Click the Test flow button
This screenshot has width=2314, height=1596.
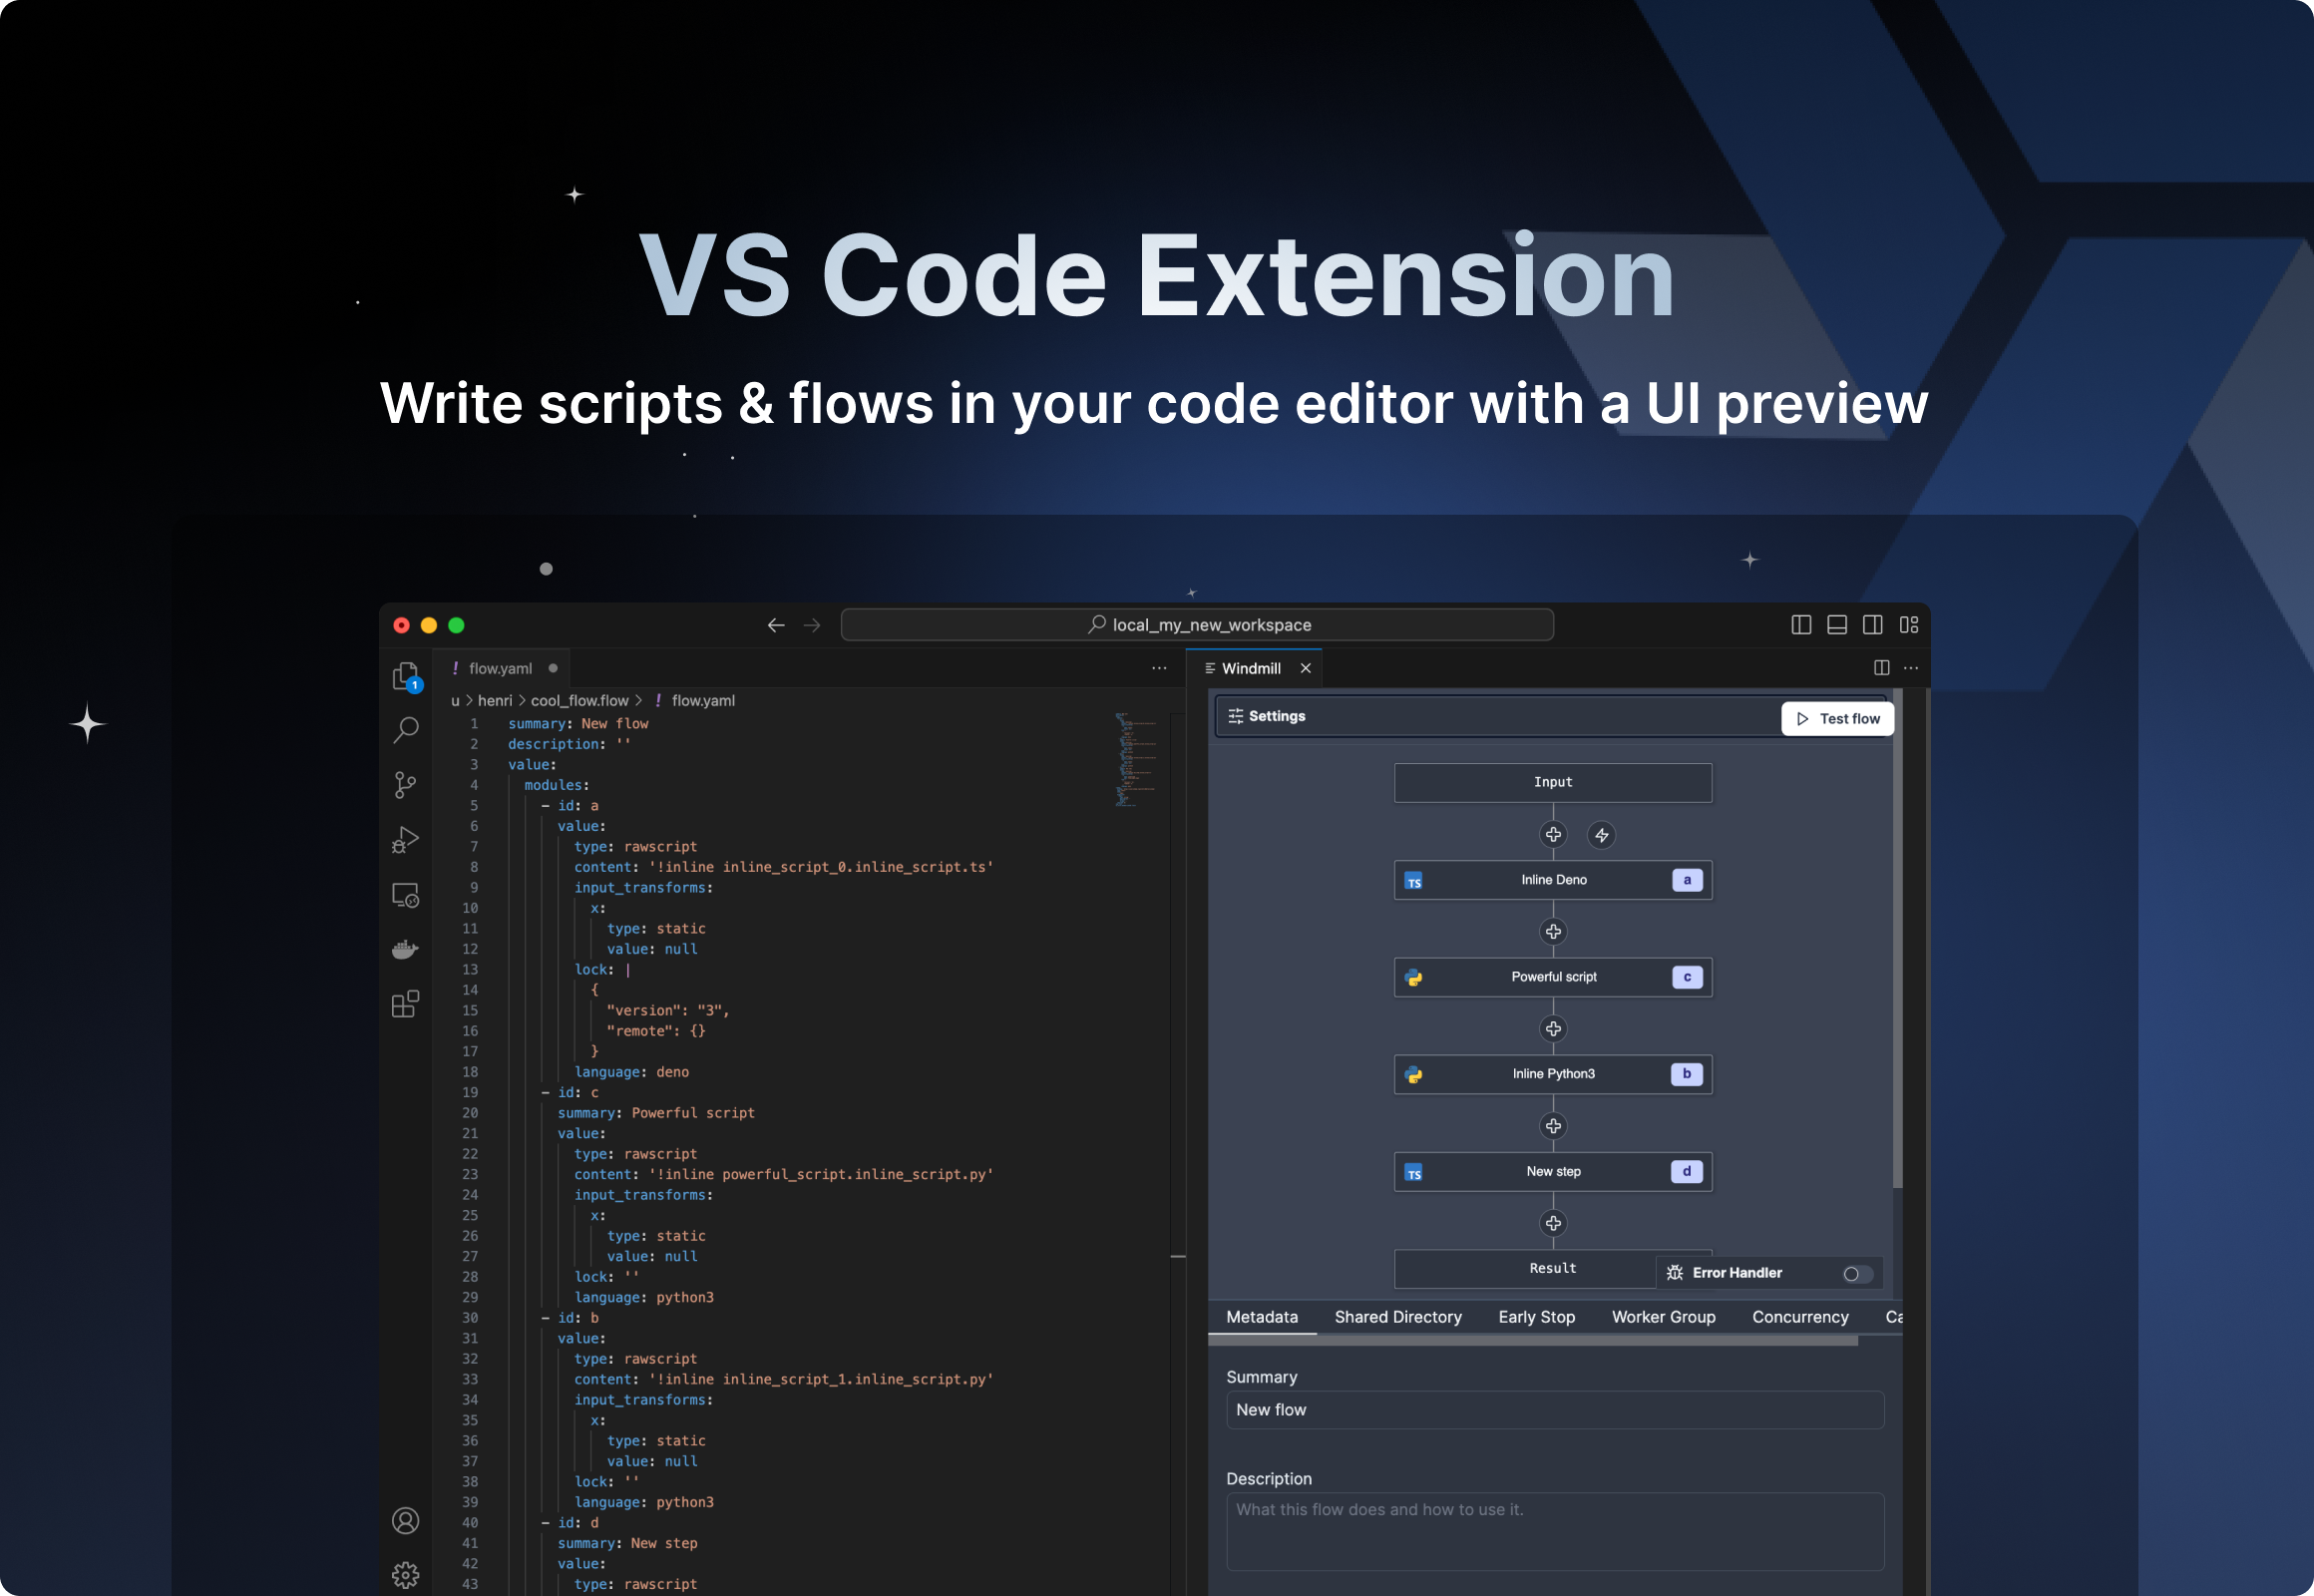tap(1837, 715)
